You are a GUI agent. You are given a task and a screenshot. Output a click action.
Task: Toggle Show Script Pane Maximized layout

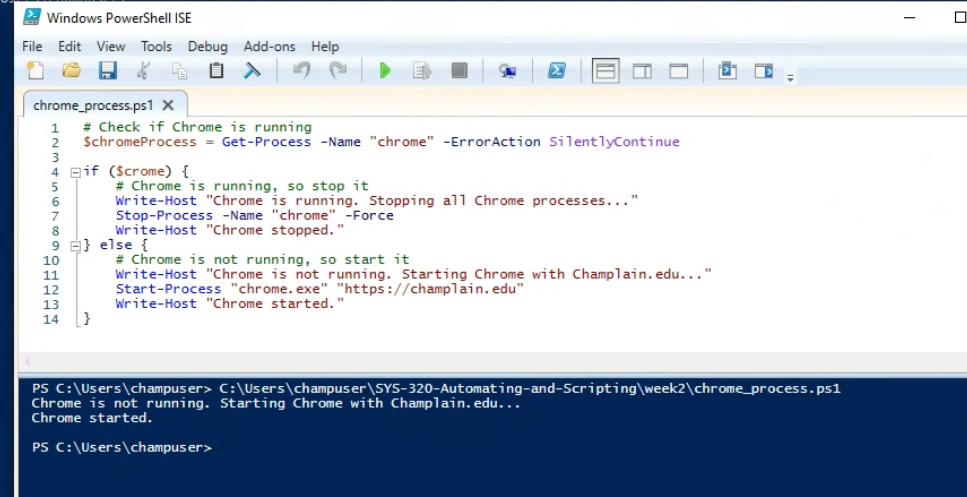click(x=679, y=71)
